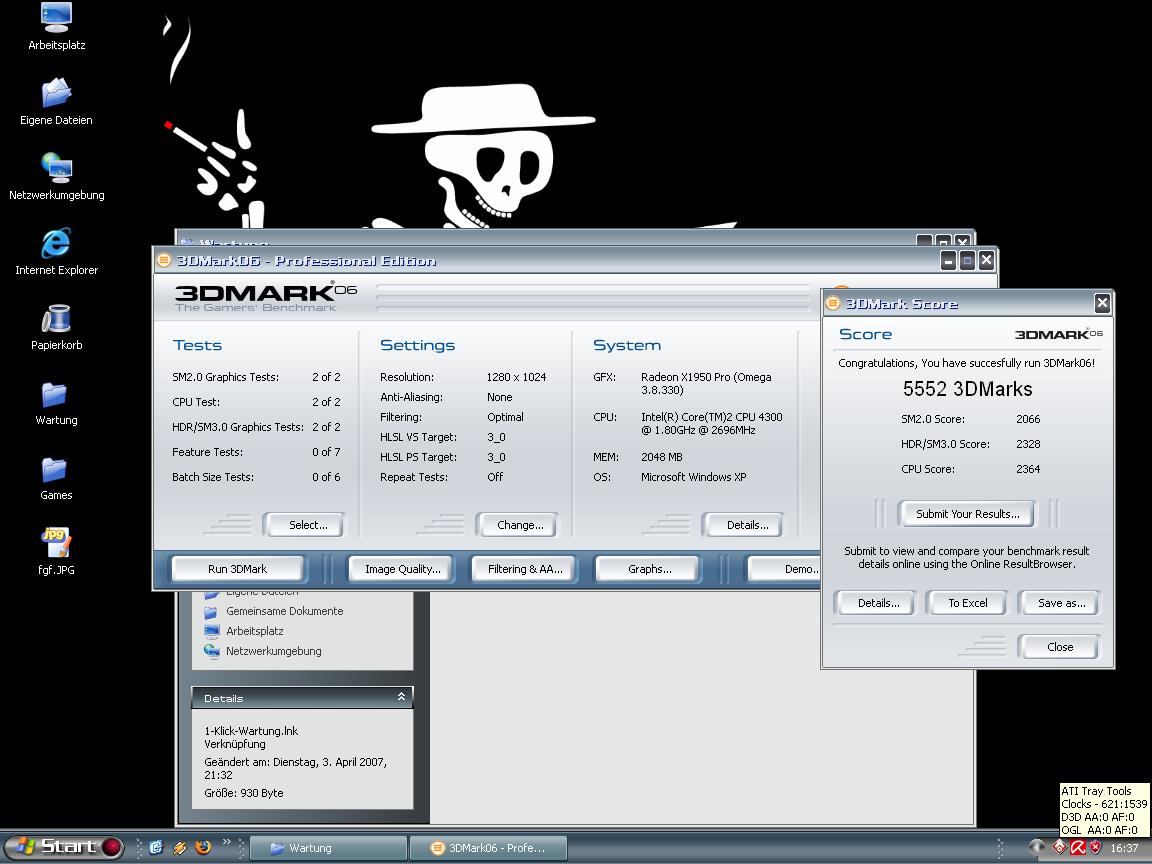This screenshot has height=864, width=1152.
Task: Open Arbeitsplatz link in Wartung sidebar
Action: 254,630
